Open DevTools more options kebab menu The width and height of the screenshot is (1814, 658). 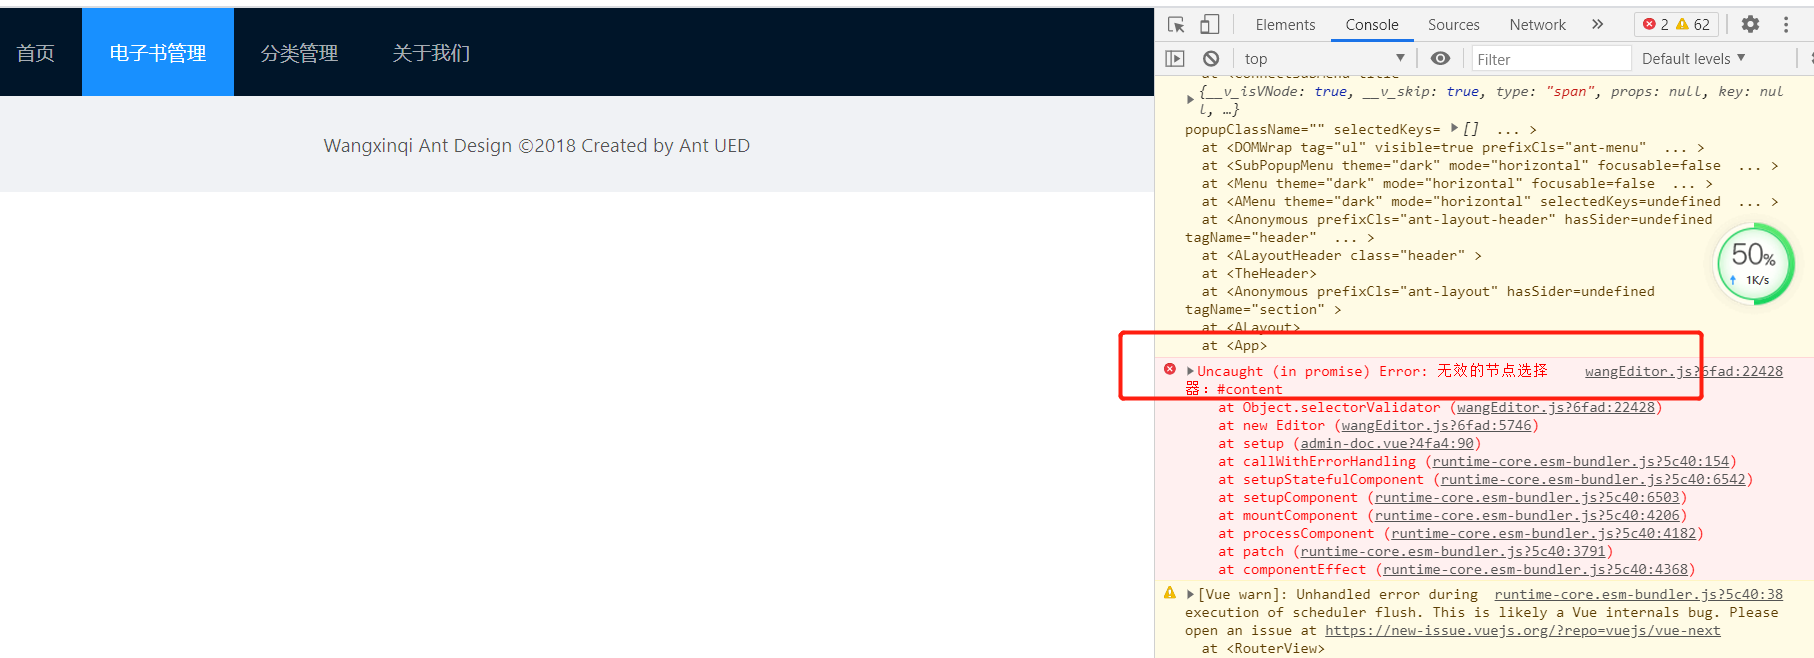[x=1786, y=25]
